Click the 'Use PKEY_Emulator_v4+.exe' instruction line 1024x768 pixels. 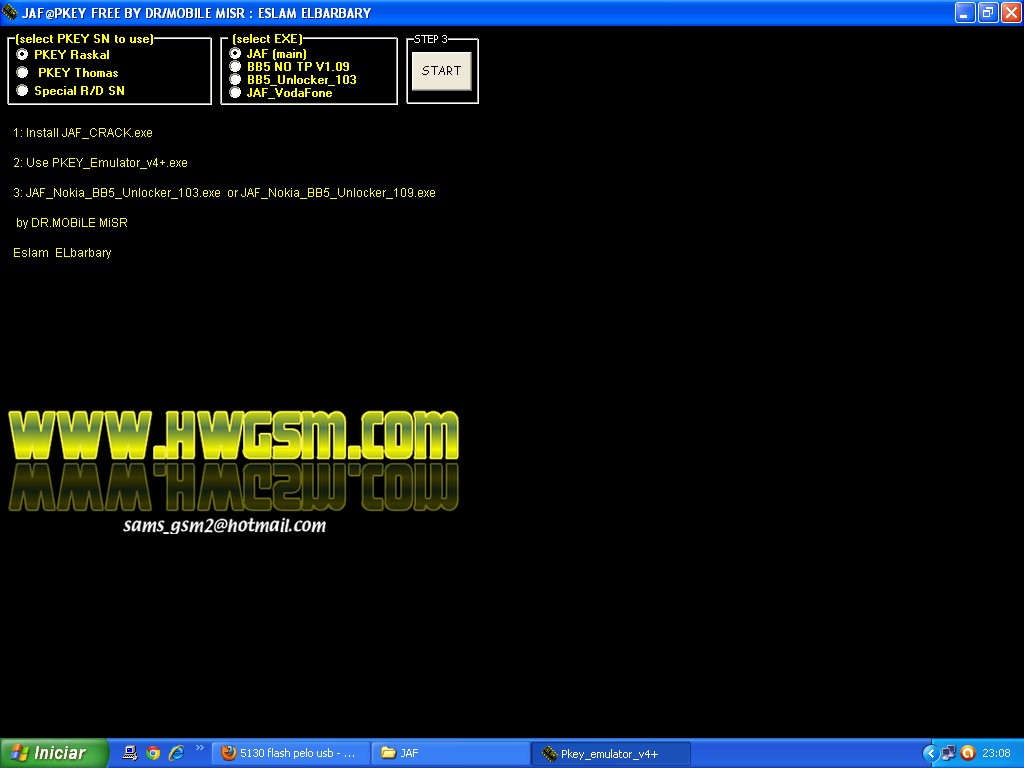point(101,163)
